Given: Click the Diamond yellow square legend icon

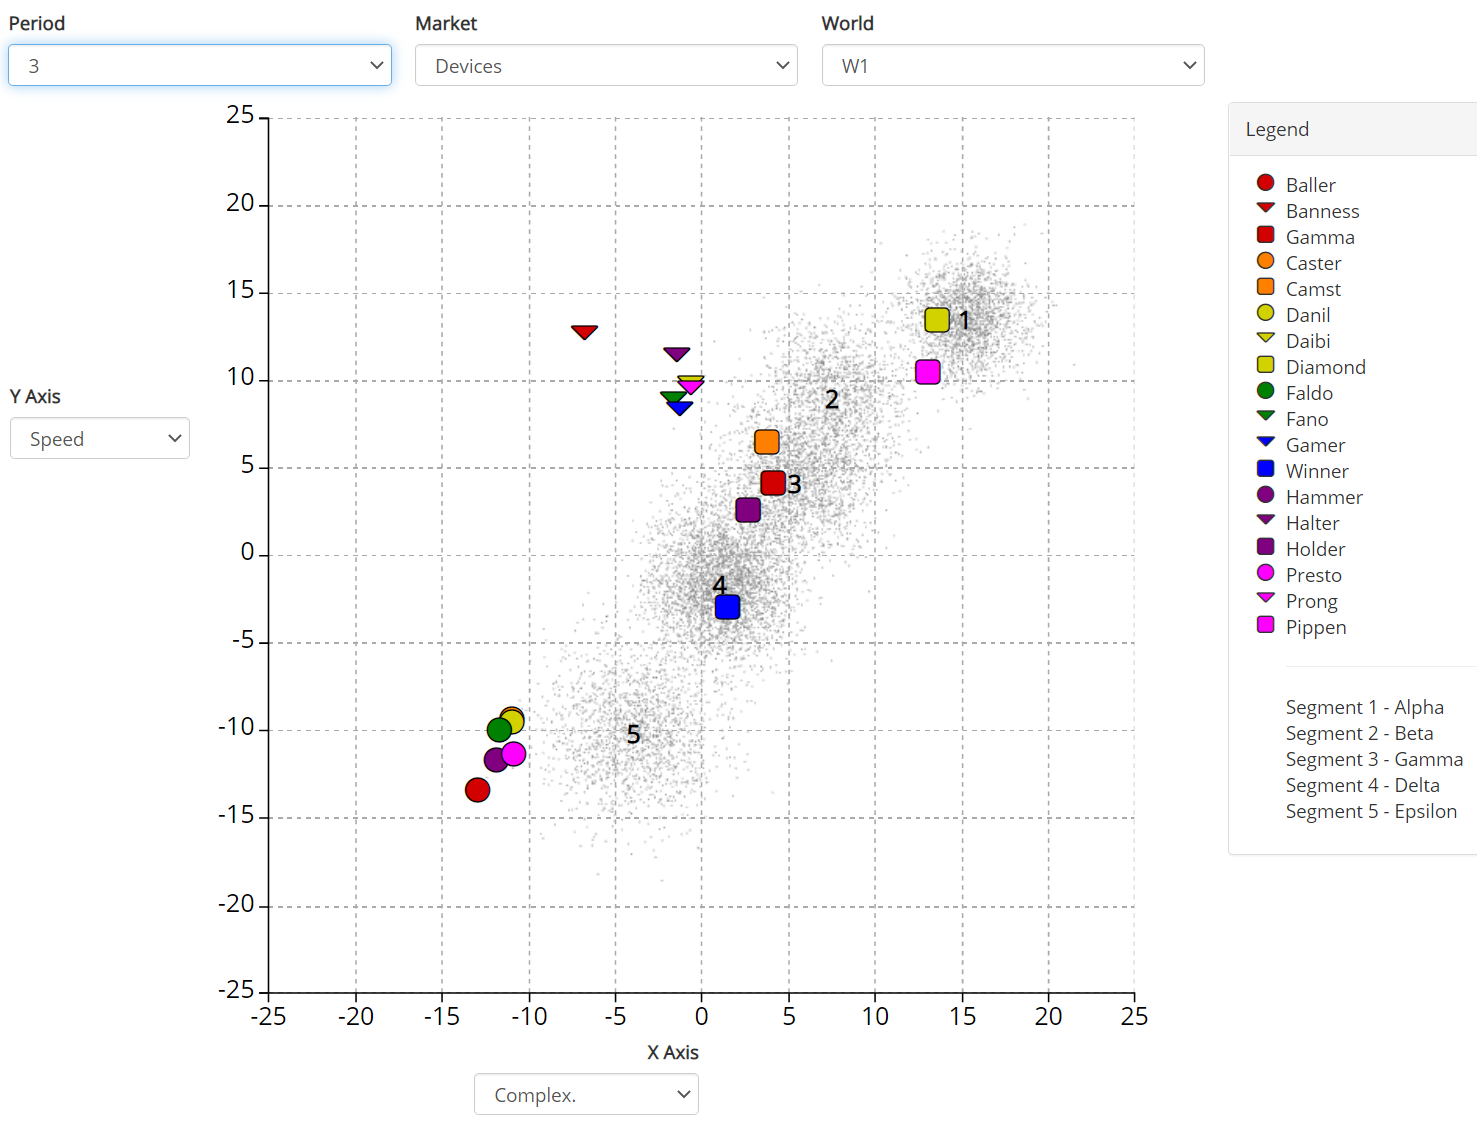Looking at the screenshot, I should pos(1265,364).
